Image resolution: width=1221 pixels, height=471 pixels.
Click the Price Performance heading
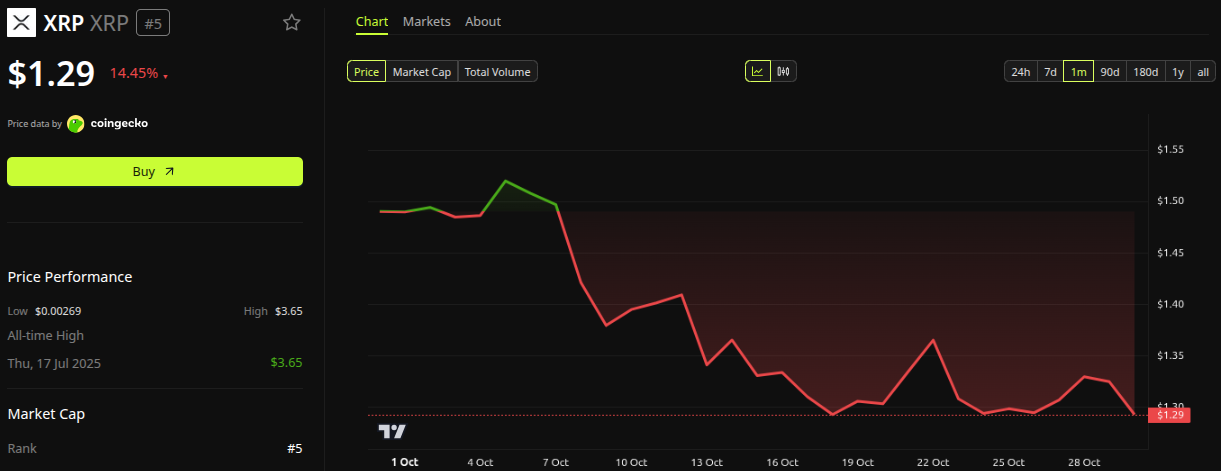click(70, 277)
